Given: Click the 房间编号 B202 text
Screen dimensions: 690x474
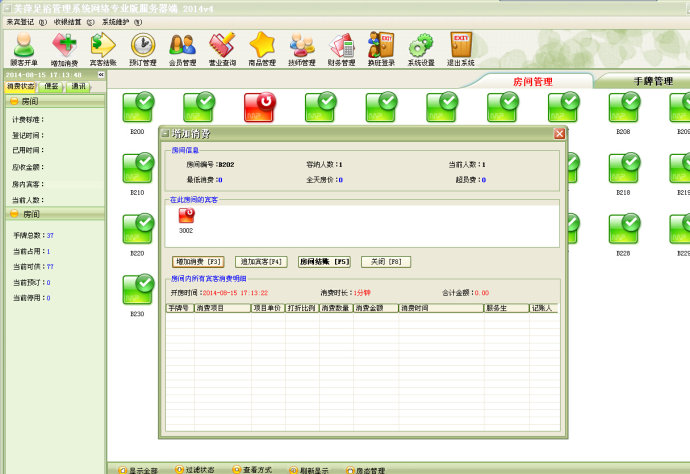Looking at the screenshot, I should click(x=210, y=165).
